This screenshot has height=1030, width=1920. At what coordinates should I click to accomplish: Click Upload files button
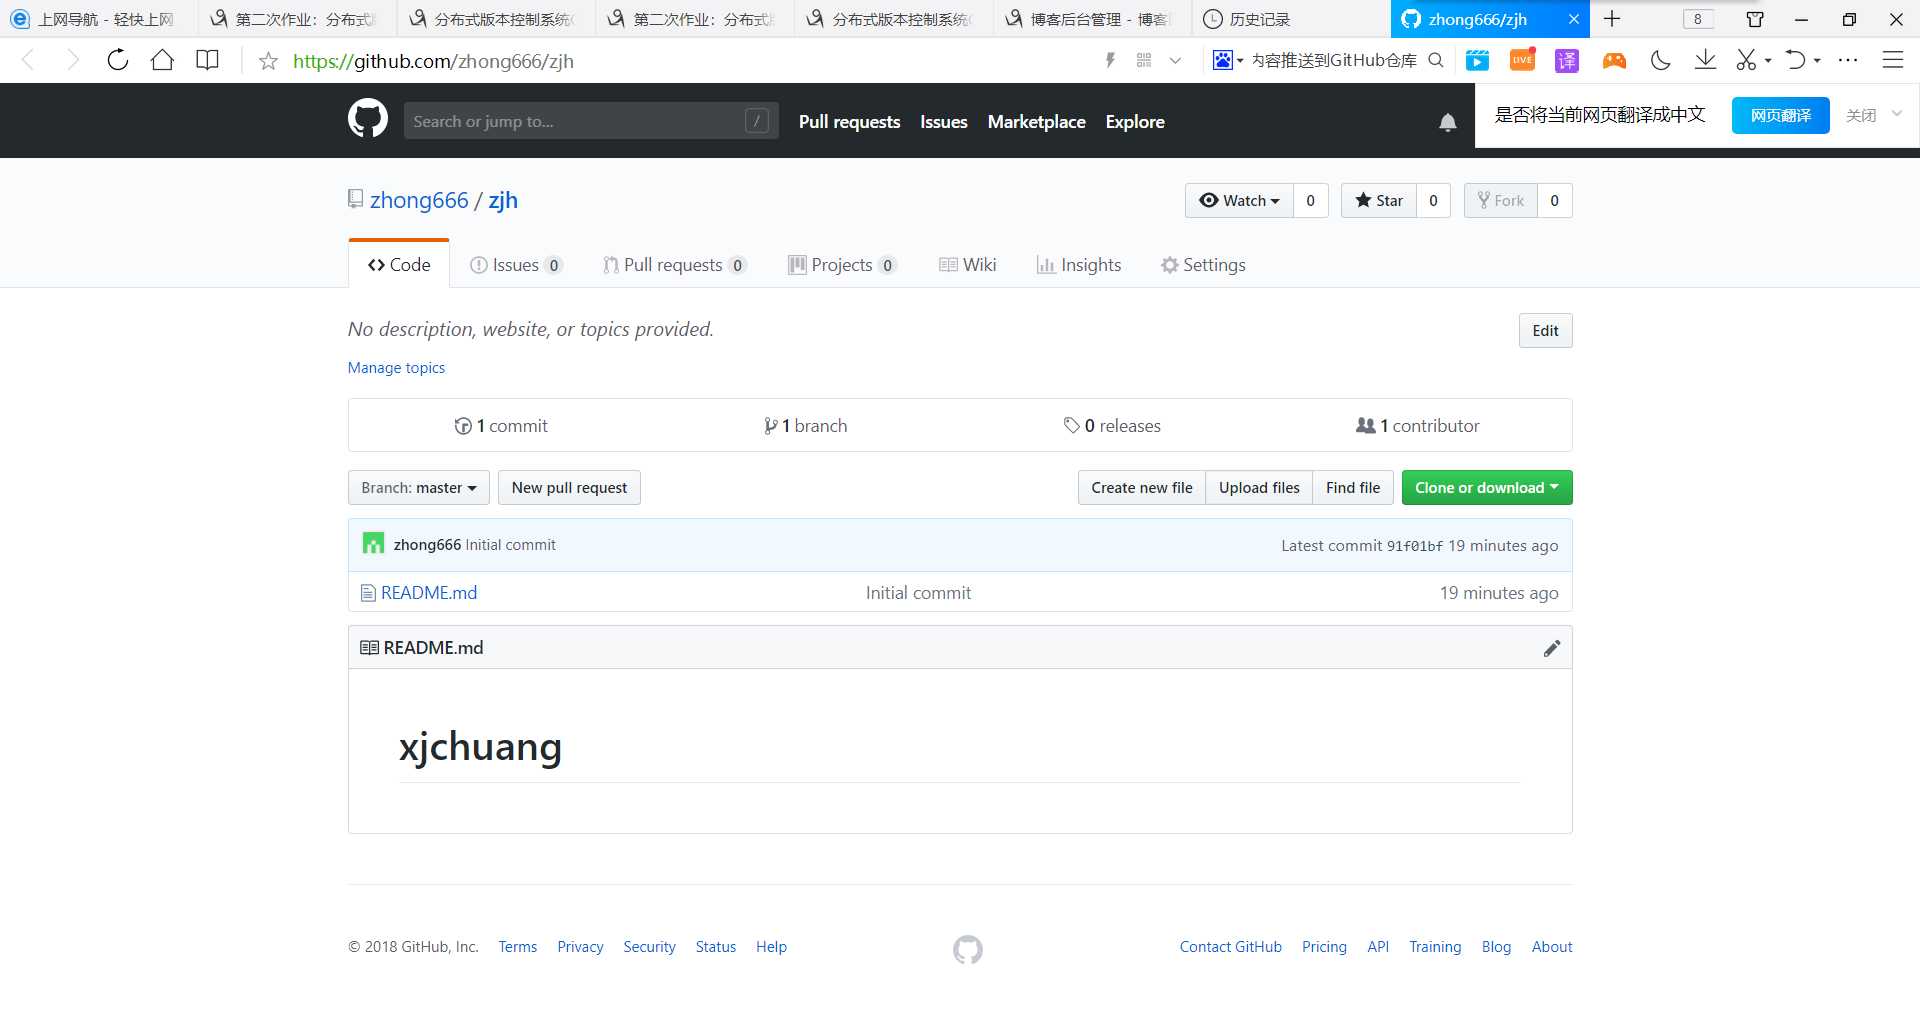[x=1259, y=488]
